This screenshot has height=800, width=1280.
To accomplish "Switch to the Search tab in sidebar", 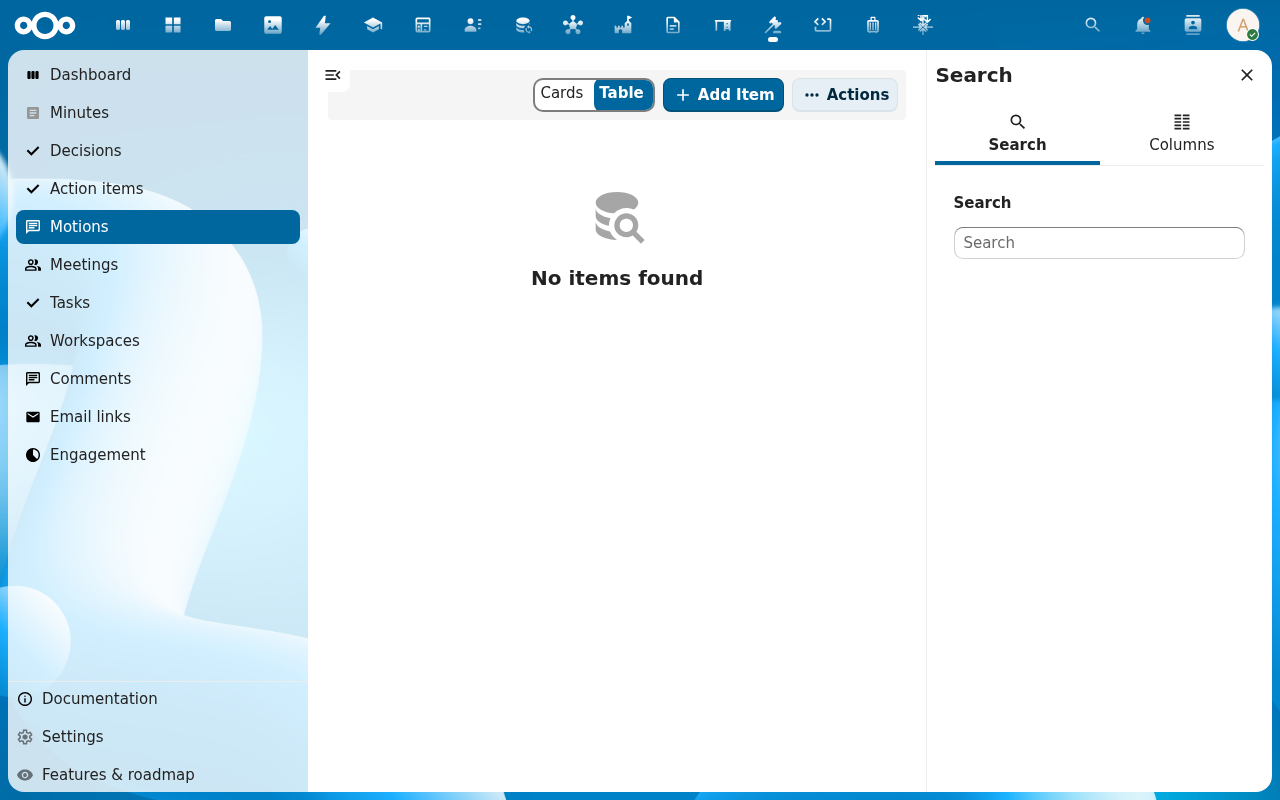I will (1017, 134).
